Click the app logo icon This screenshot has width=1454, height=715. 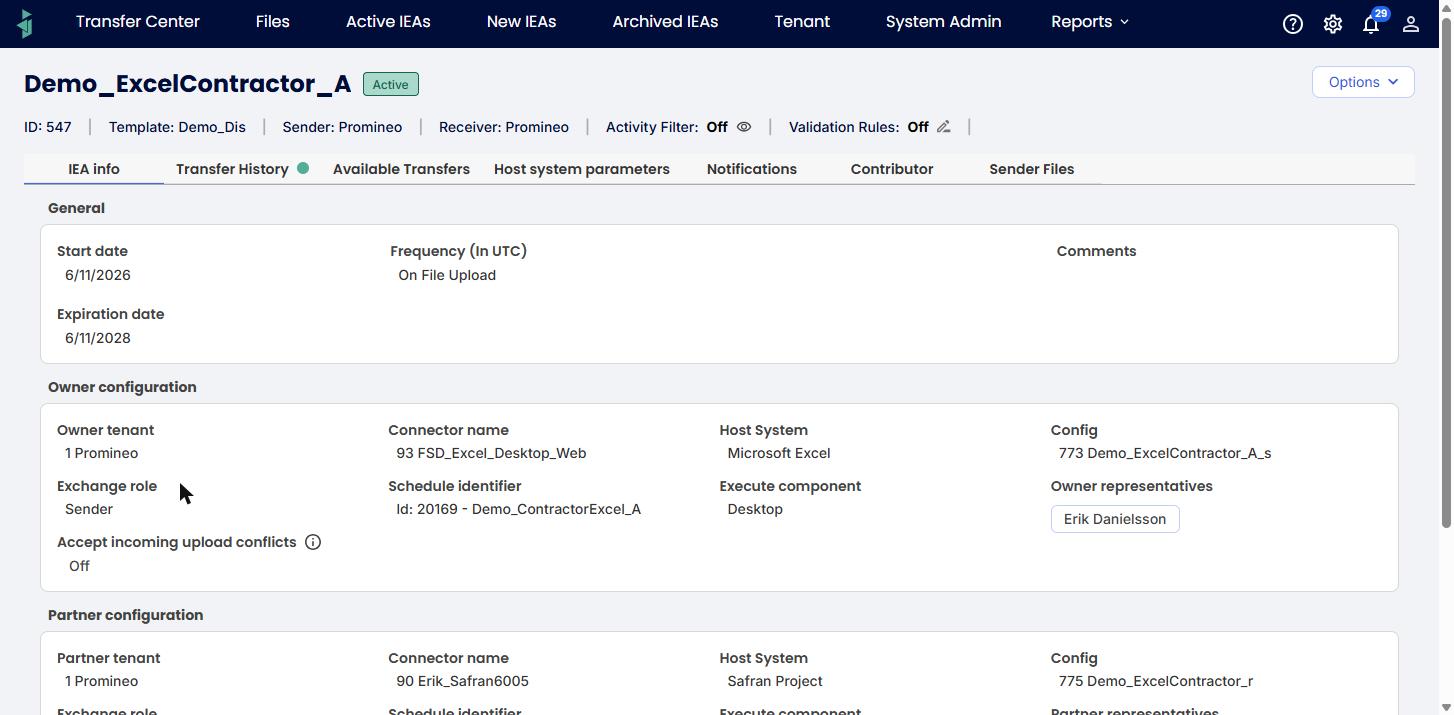pyautogui.click(x=25, y=23)
